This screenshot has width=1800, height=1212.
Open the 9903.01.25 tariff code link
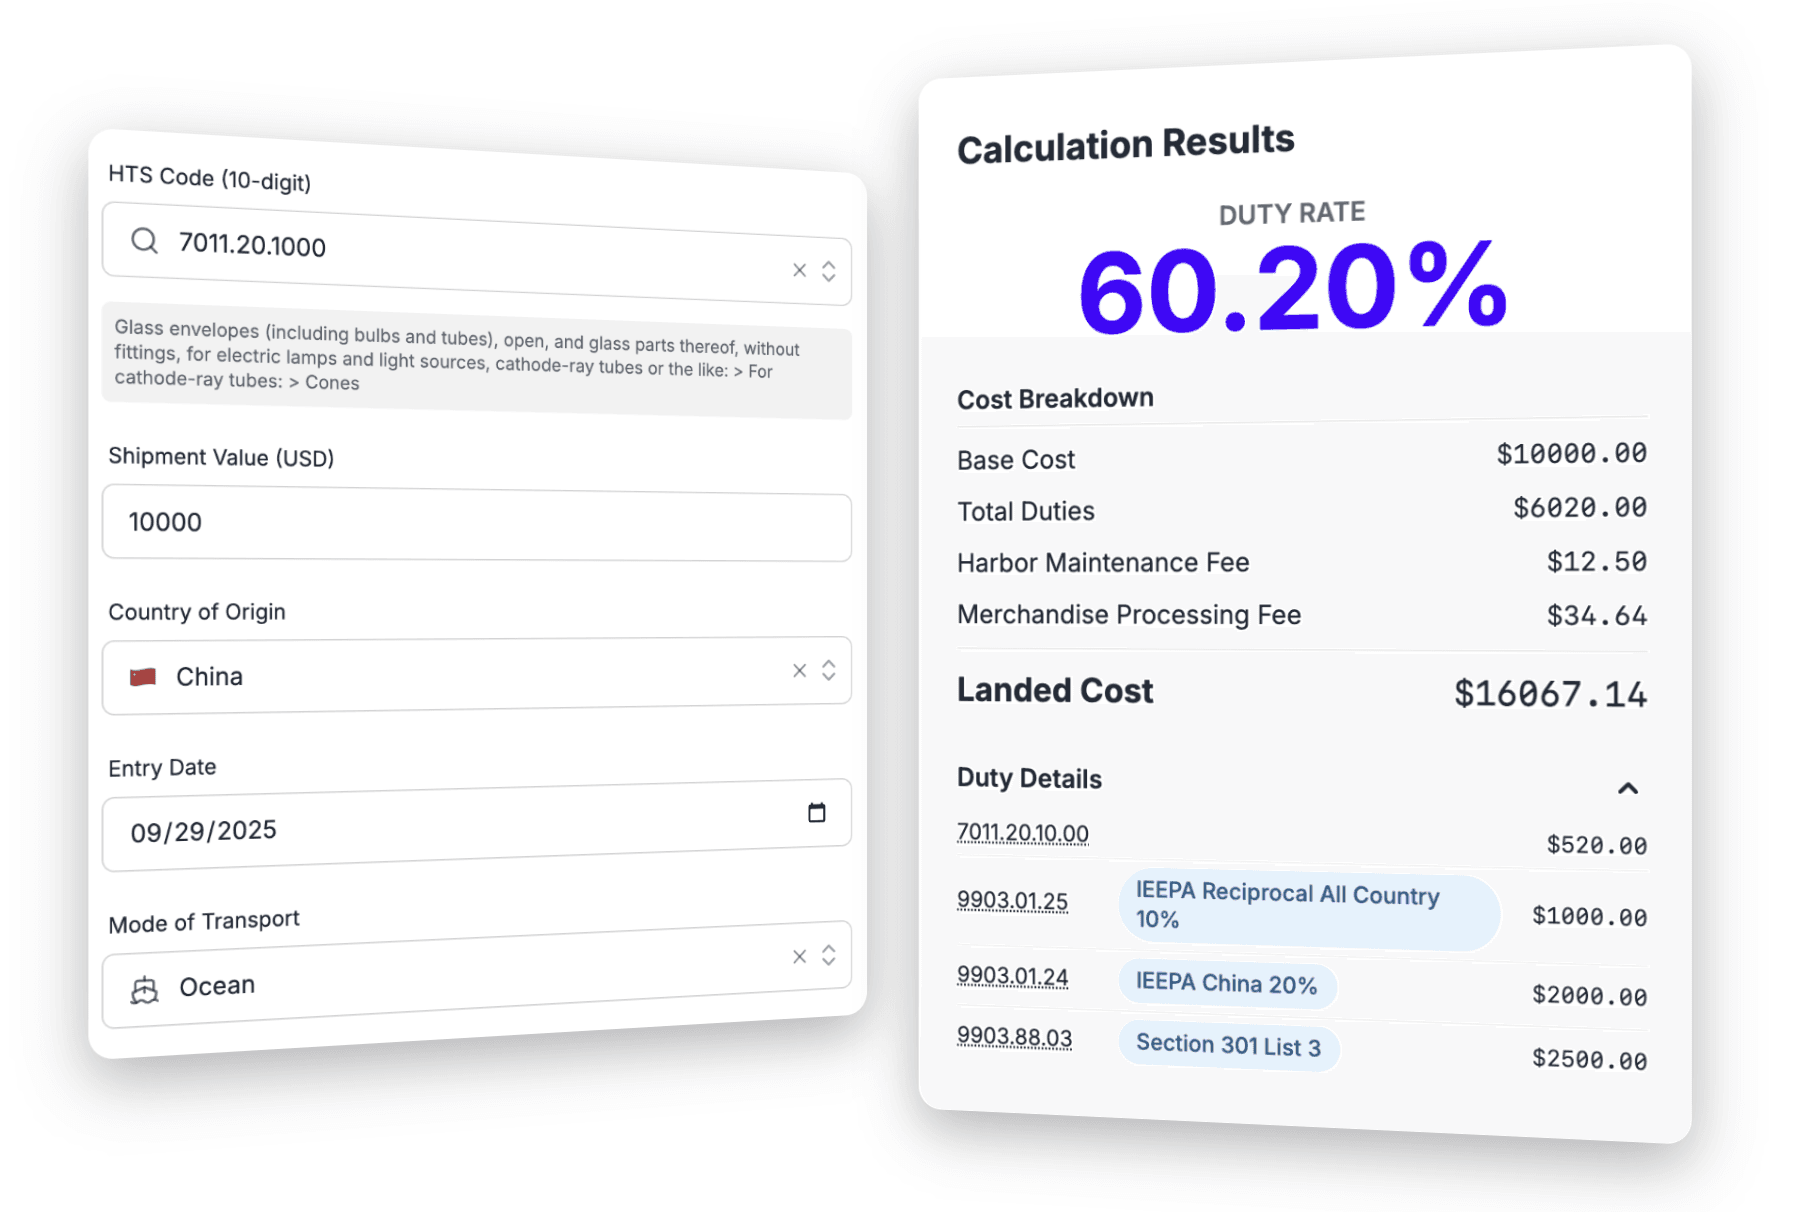[x=1012, y=900]
